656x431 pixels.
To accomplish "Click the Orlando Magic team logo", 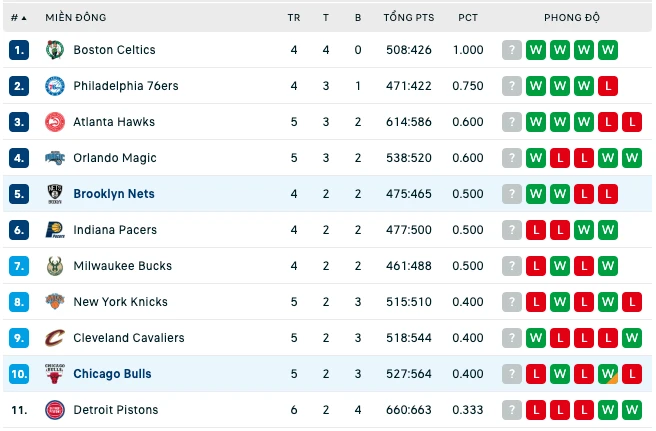I will click(55, 158).
